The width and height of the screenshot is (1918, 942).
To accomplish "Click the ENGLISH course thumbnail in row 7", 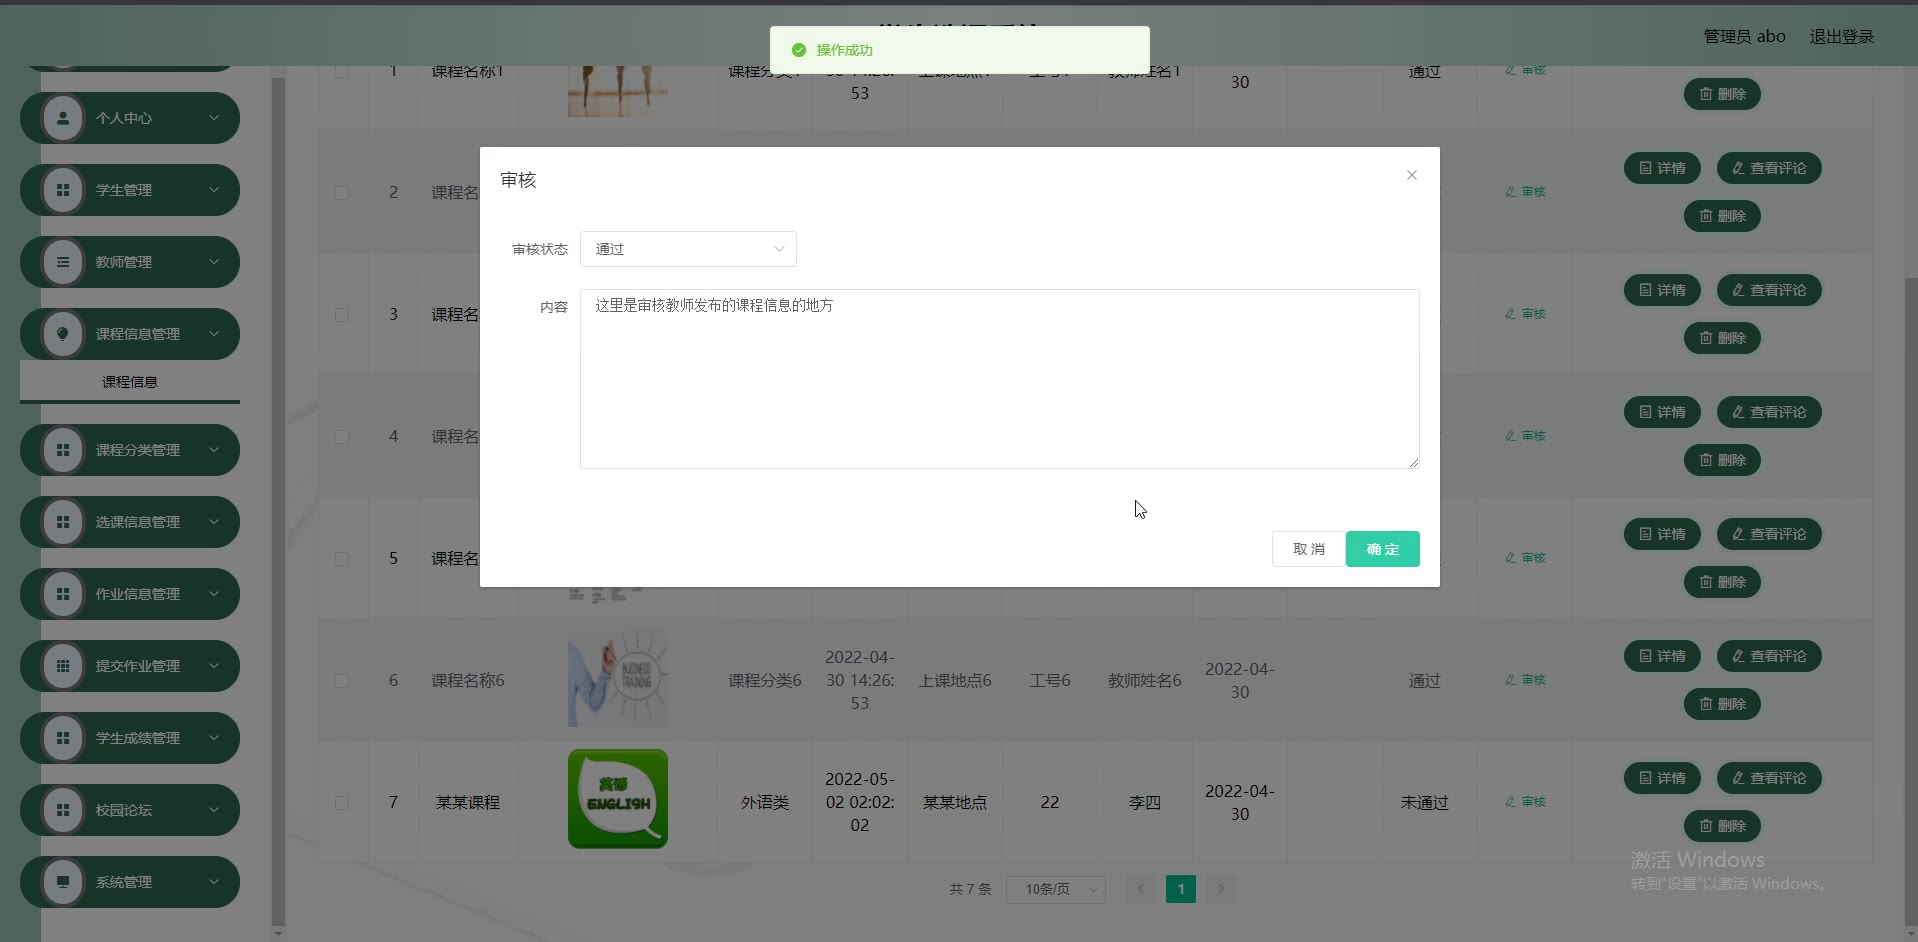I will coord(618,799).
